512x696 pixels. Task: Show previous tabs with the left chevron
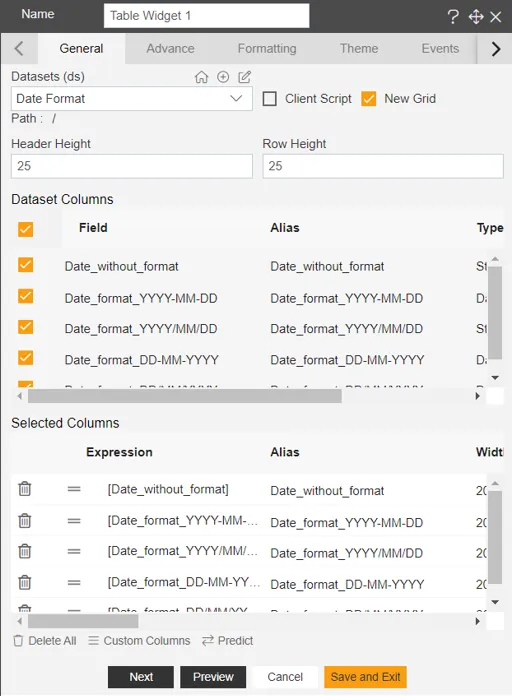pos(19,48)
